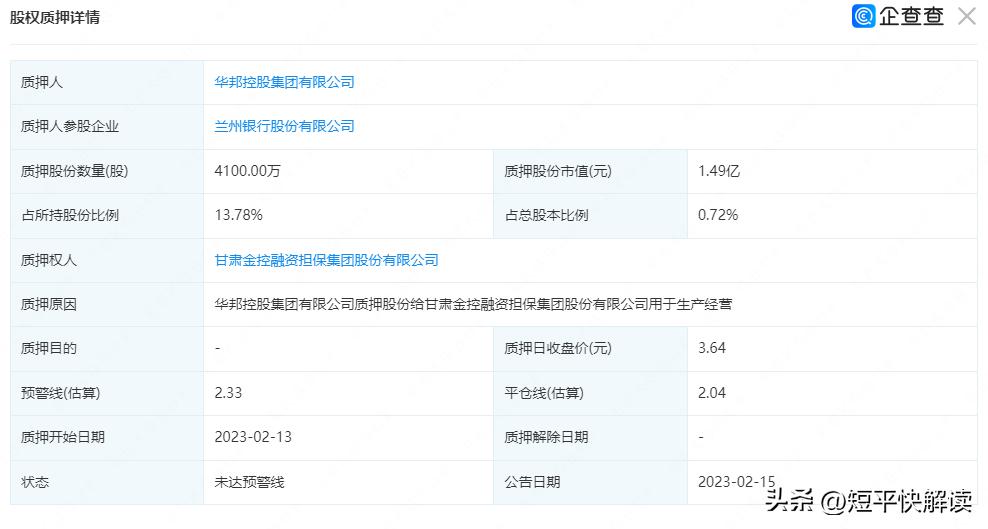The height and width of the screenshot is (529, 988).
Task: Open the 甘肃金控融资担保集团股份有限公司 link
Action: click(326, 260)
